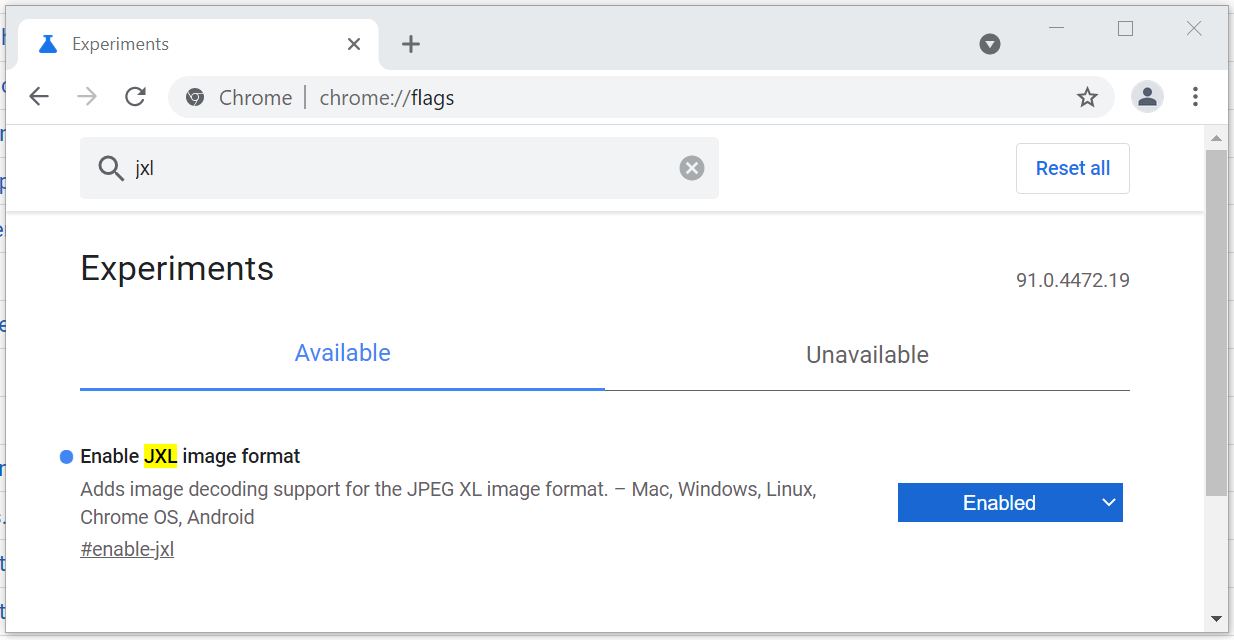Select the Experiments browser tab
Viewport: 1234px width, 640px height.
[x=200, y=44]
